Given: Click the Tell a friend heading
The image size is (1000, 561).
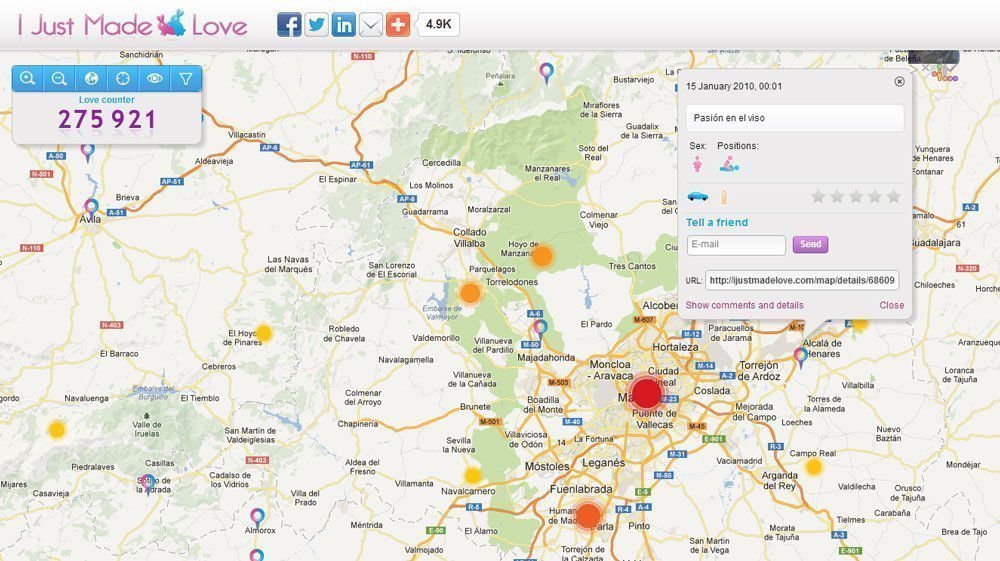Looking at the screenshot, I should coord(717,222).
